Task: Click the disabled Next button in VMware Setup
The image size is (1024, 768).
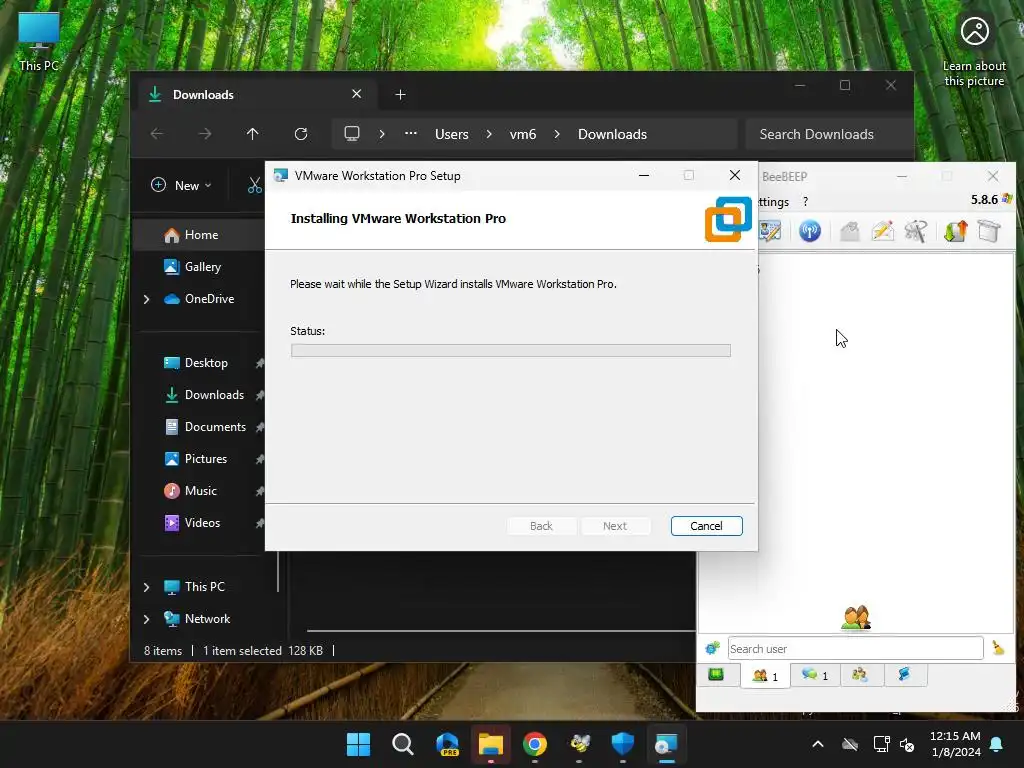Action: coord(615,526)
